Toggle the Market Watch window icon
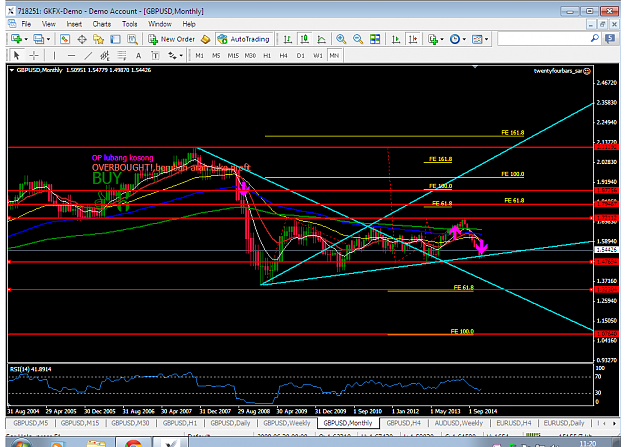Image resolution: width=625 pixels, height=447 pixels. pyautogui.click(x=65, y=39)
